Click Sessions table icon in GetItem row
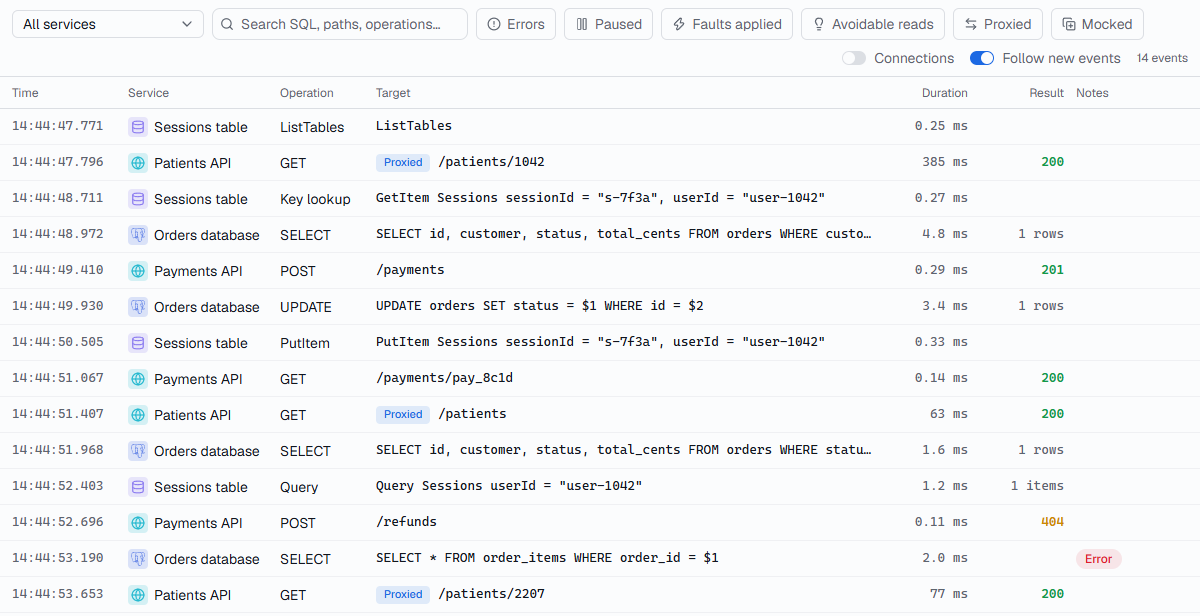Screen dimensions: 1200x616 click(138, 199)
